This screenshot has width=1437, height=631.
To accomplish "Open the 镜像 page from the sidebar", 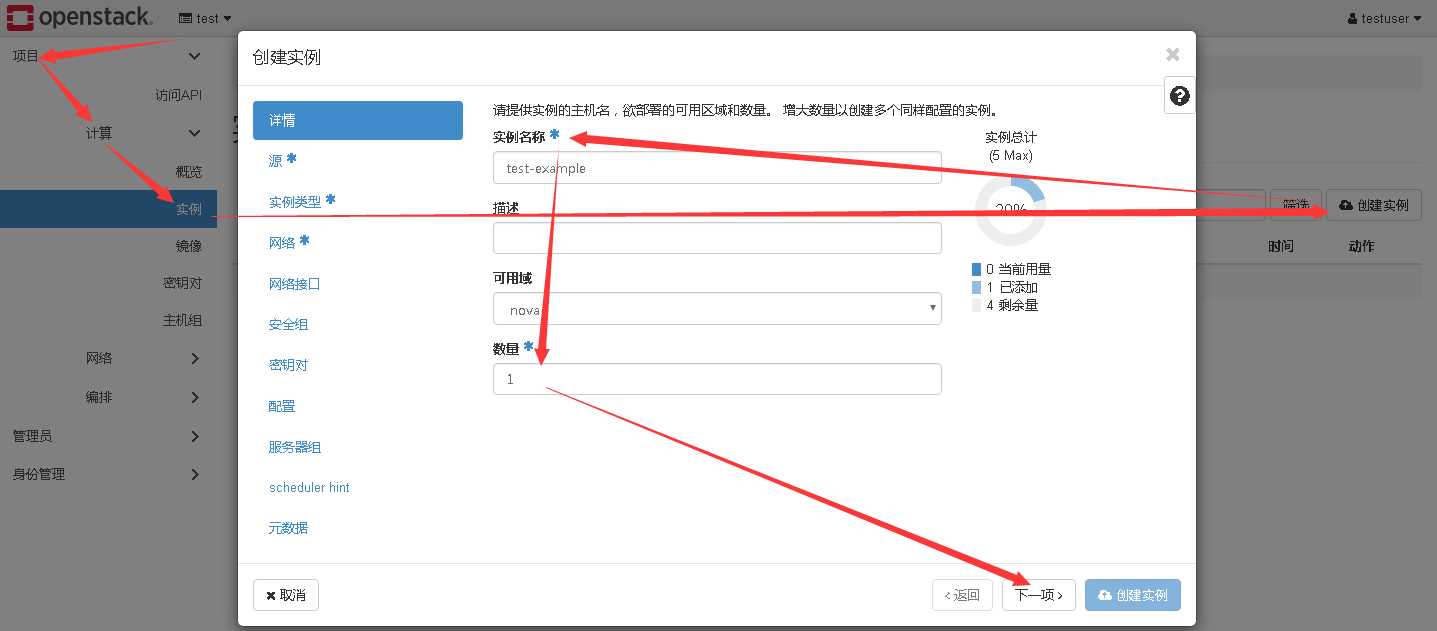I will coord(189,245).
